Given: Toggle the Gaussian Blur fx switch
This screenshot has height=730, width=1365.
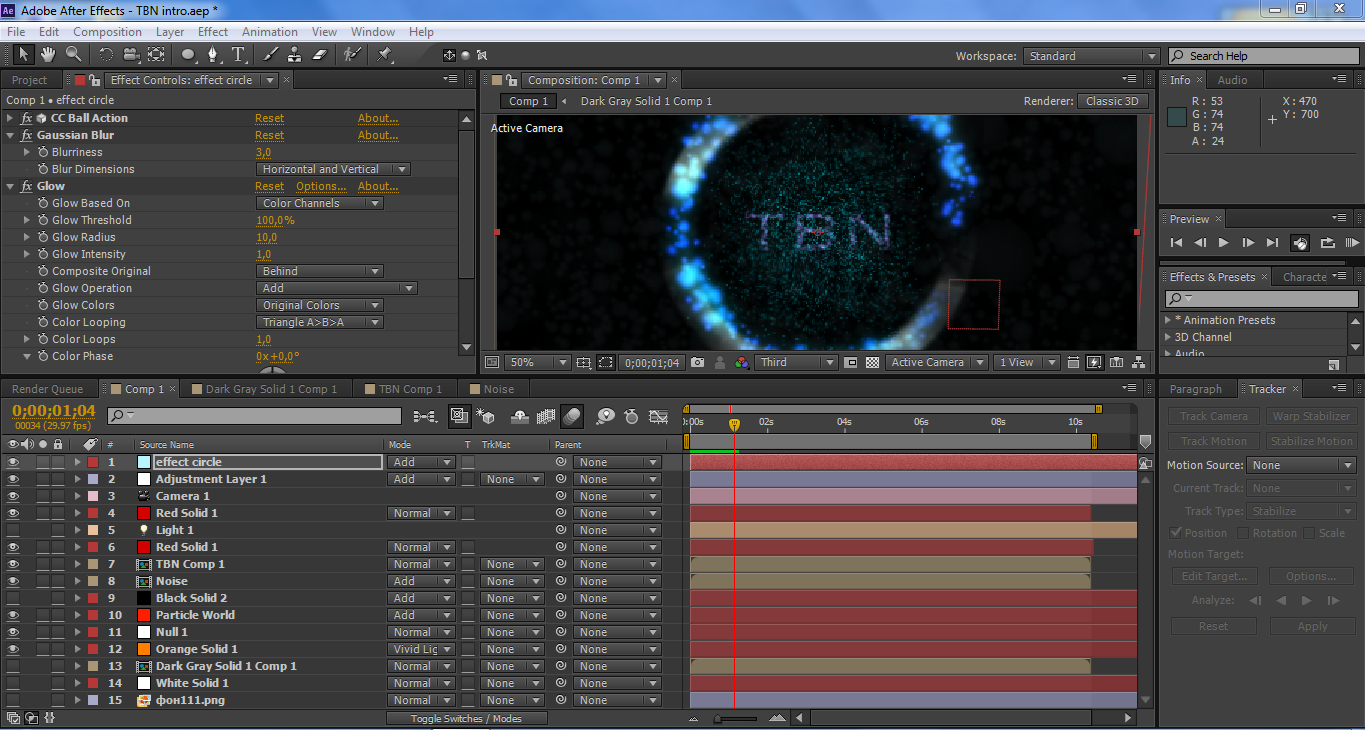Looking at the screenshot, I should (x=27, y=135).
